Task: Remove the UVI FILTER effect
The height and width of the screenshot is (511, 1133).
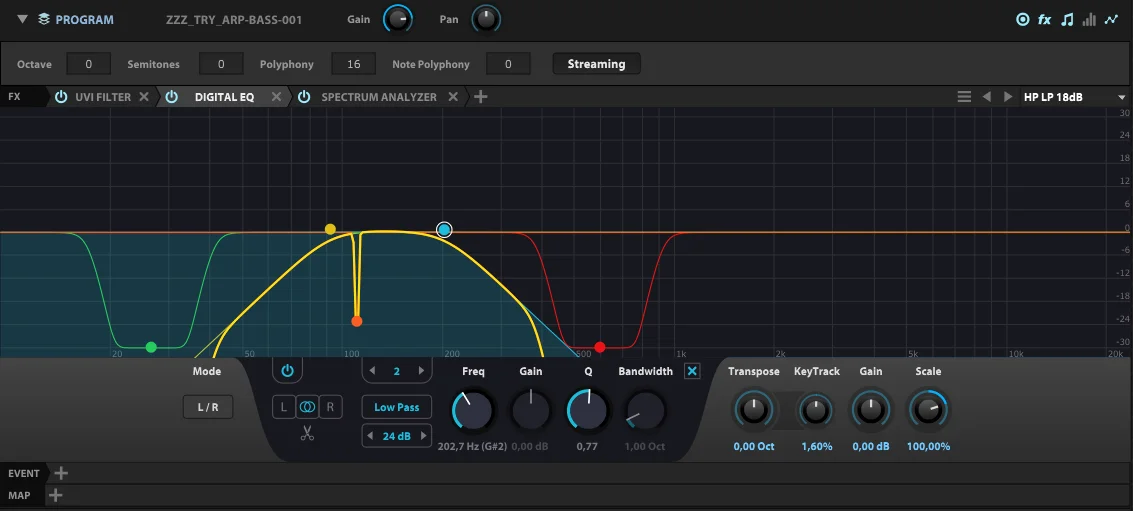Action: pyautogui.click(x=144, y=96)
